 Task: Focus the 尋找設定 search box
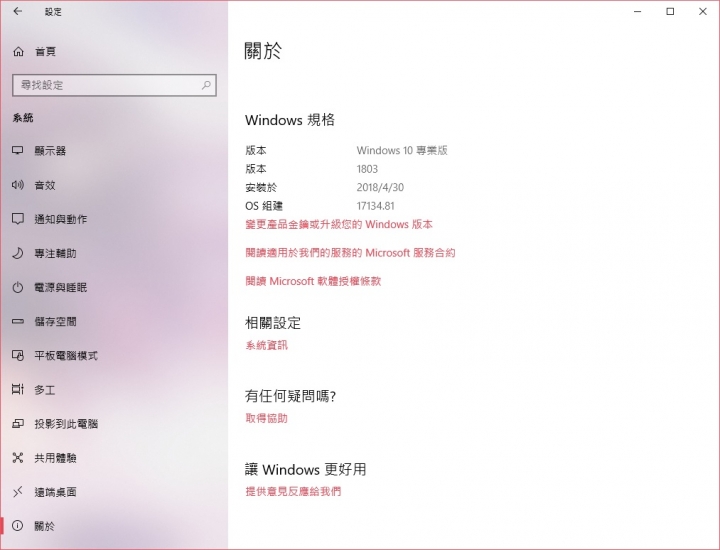point(114,85)
